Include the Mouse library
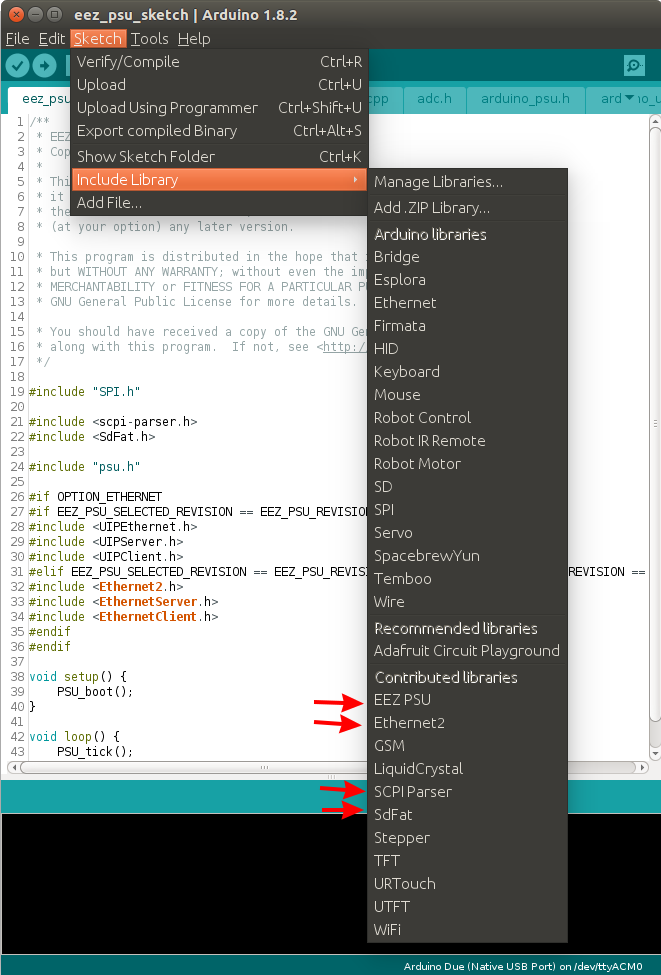The image size is (661, 975). coord(468,395)
